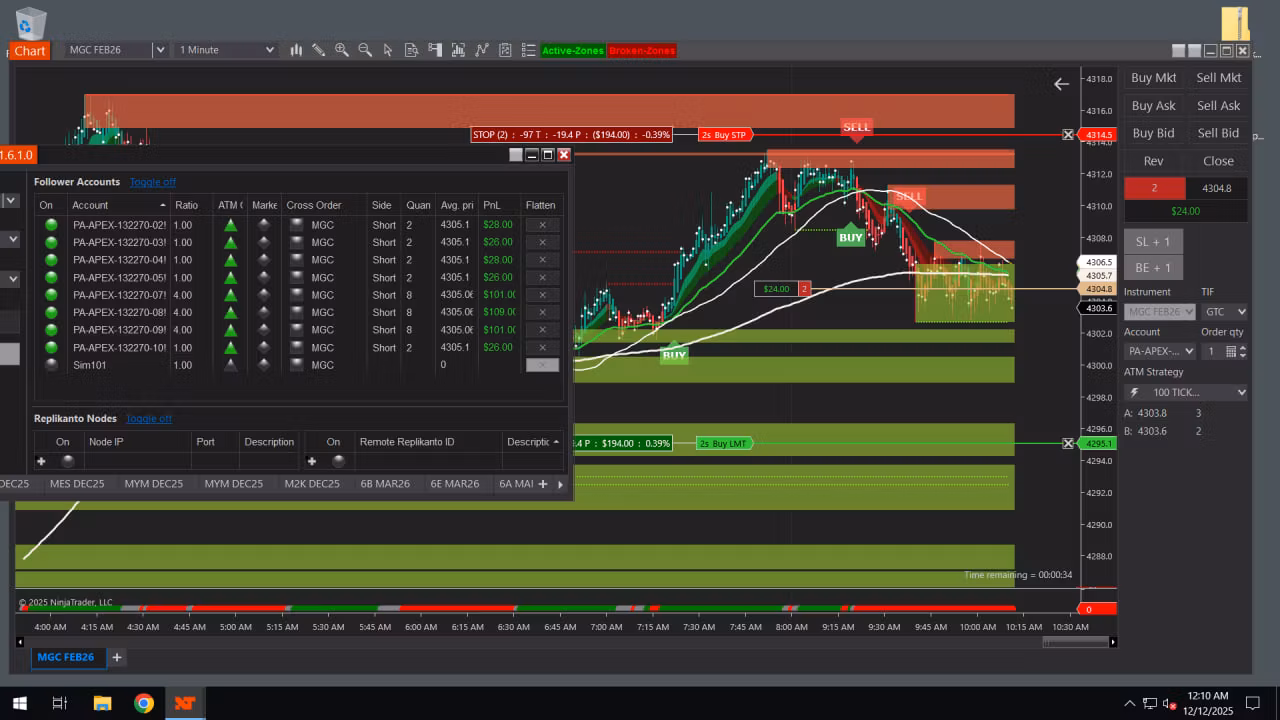Viewport: 1280px width, 720px height.
Task: Click the Buy Mkt button
Action: coord(1153,78)
